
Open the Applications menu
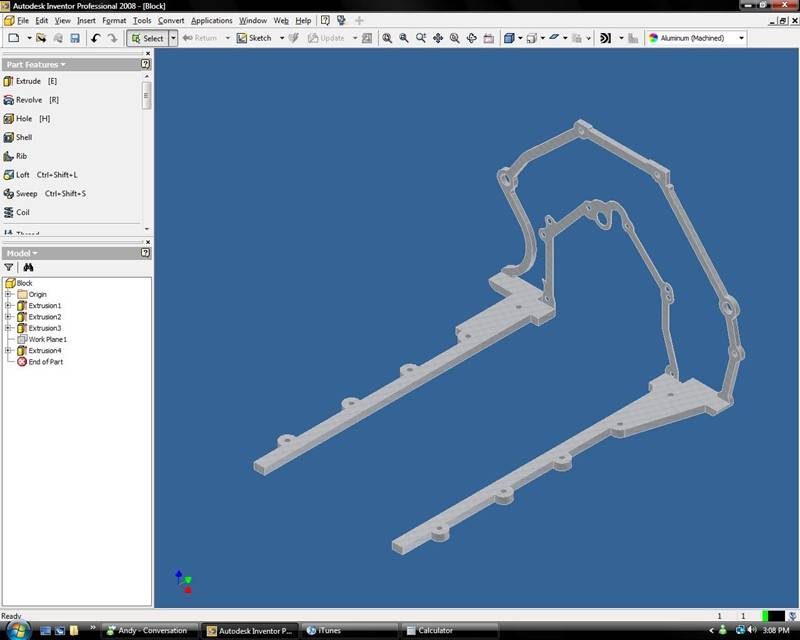211,20
